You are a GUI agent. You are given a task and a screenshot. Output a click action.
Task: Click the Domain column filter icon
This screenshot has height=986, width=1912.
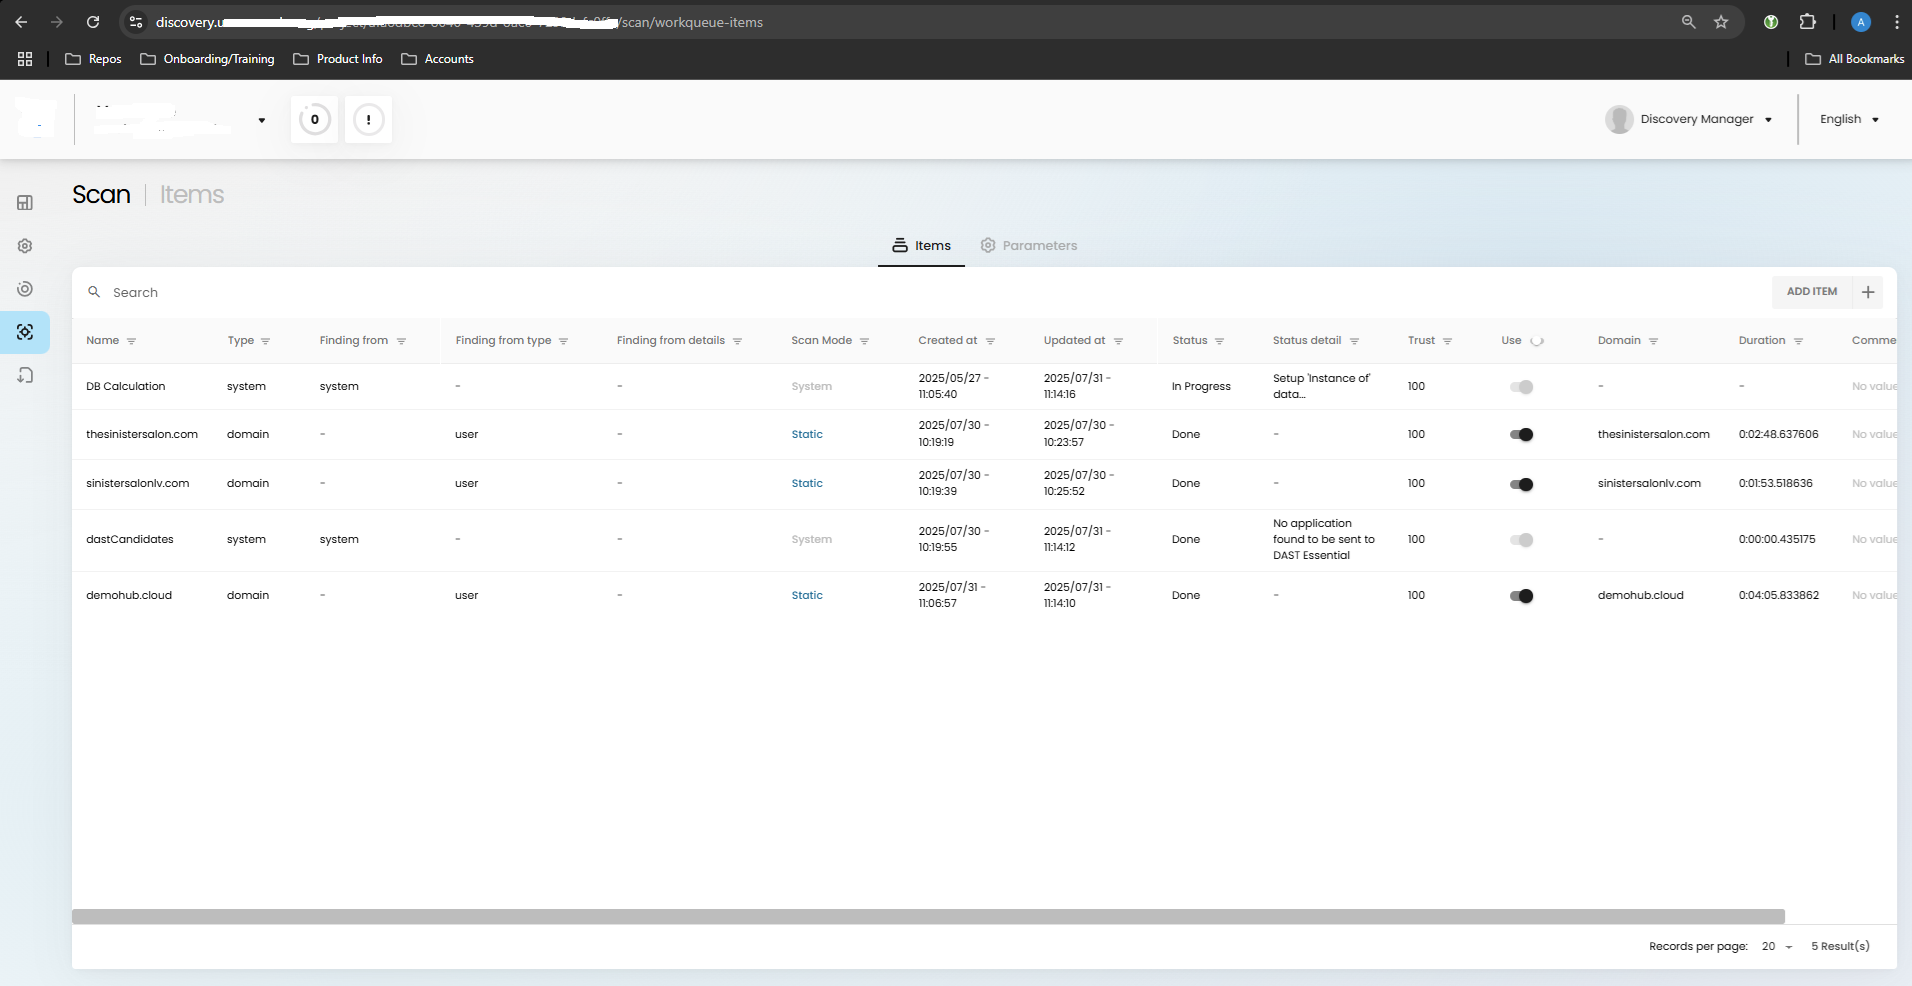[1653, 341]
